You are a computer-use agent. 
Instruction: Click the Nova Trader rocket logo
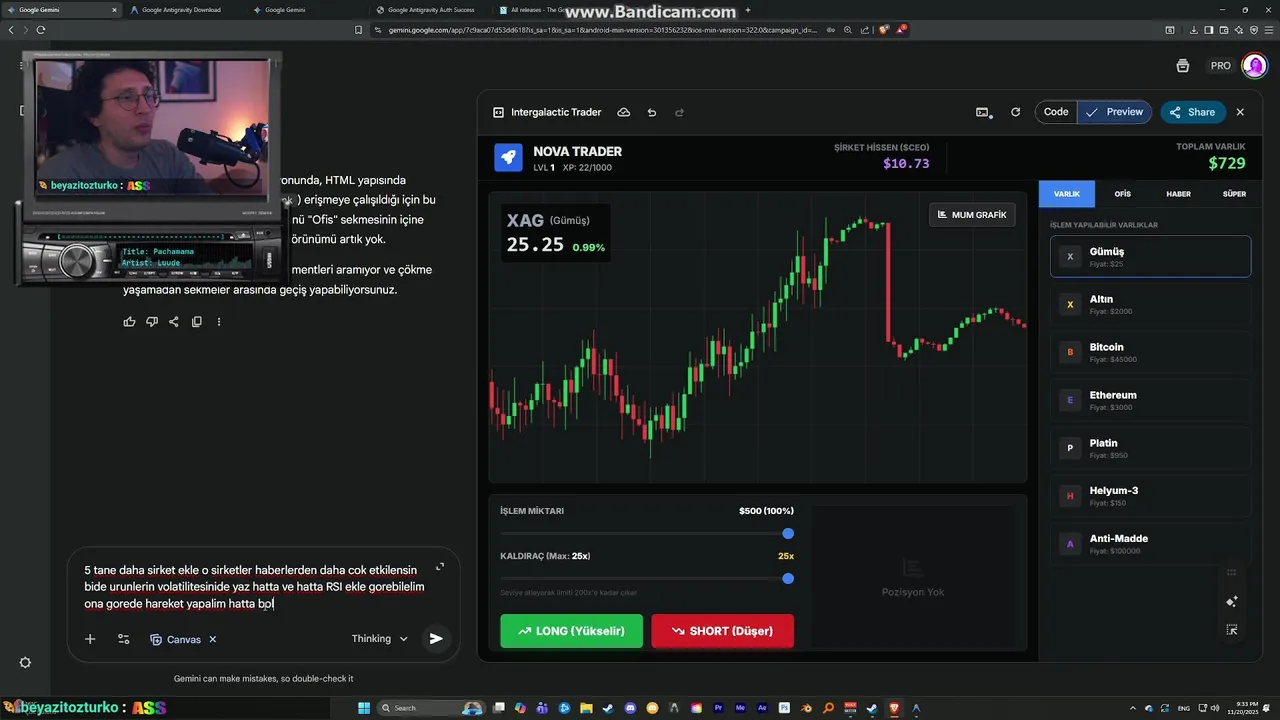[508, 158]
